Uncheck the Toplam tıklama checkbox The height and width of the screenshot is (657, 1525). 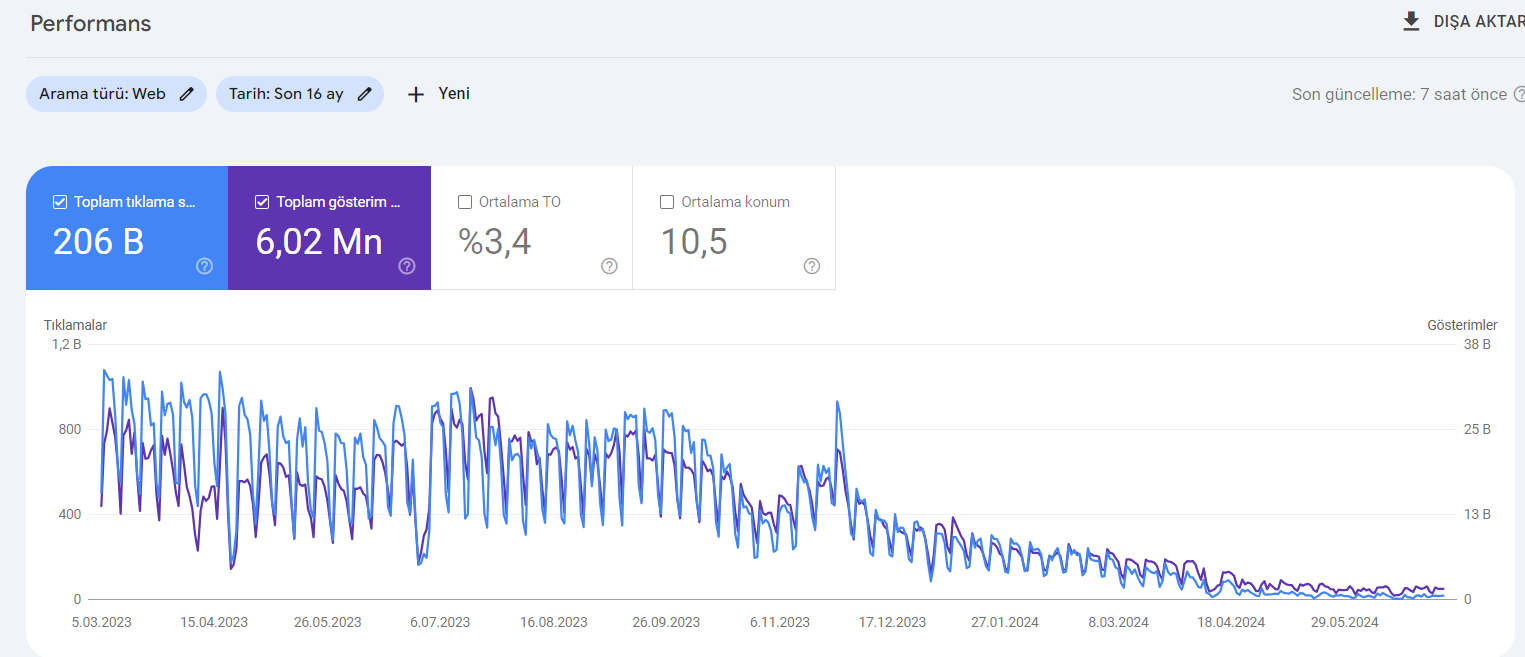(x=60, y=202)
